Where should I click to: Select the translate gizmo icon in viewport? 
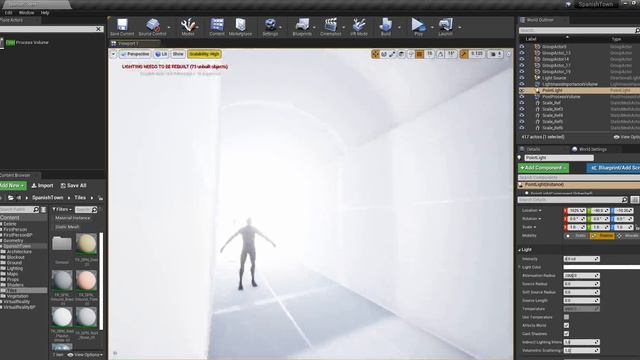pyautogui.click(x=376, y=54)
